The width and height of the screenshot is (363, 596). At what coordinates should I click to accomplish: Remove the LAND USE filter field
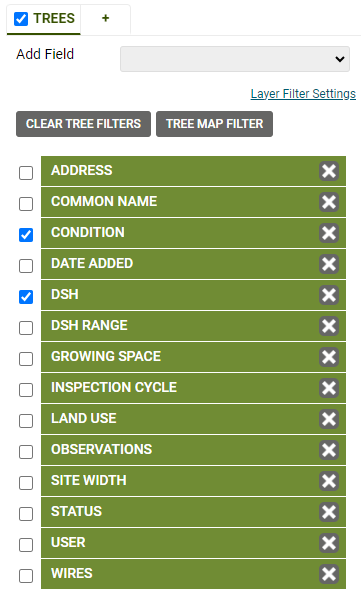click(x=329, y=419)
